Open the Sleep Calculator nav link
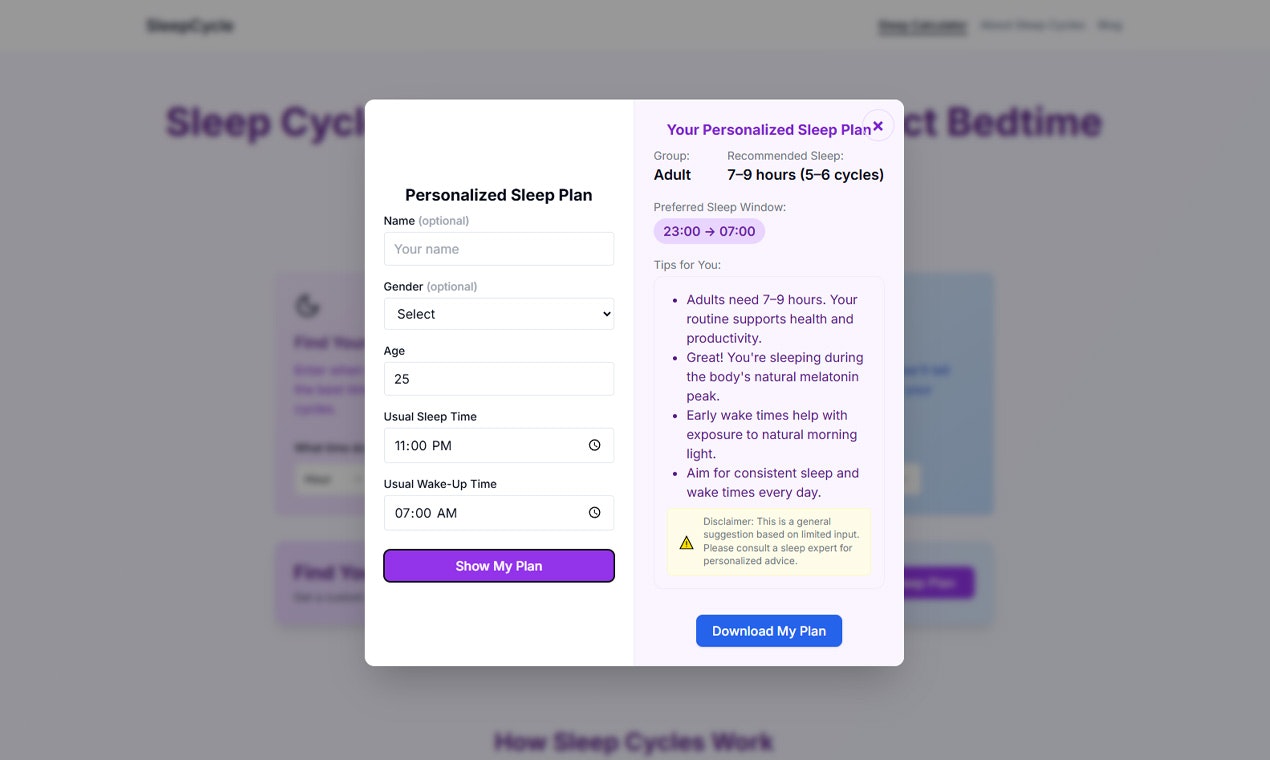Screen dimensions: 1270x760 click(922, 26)
